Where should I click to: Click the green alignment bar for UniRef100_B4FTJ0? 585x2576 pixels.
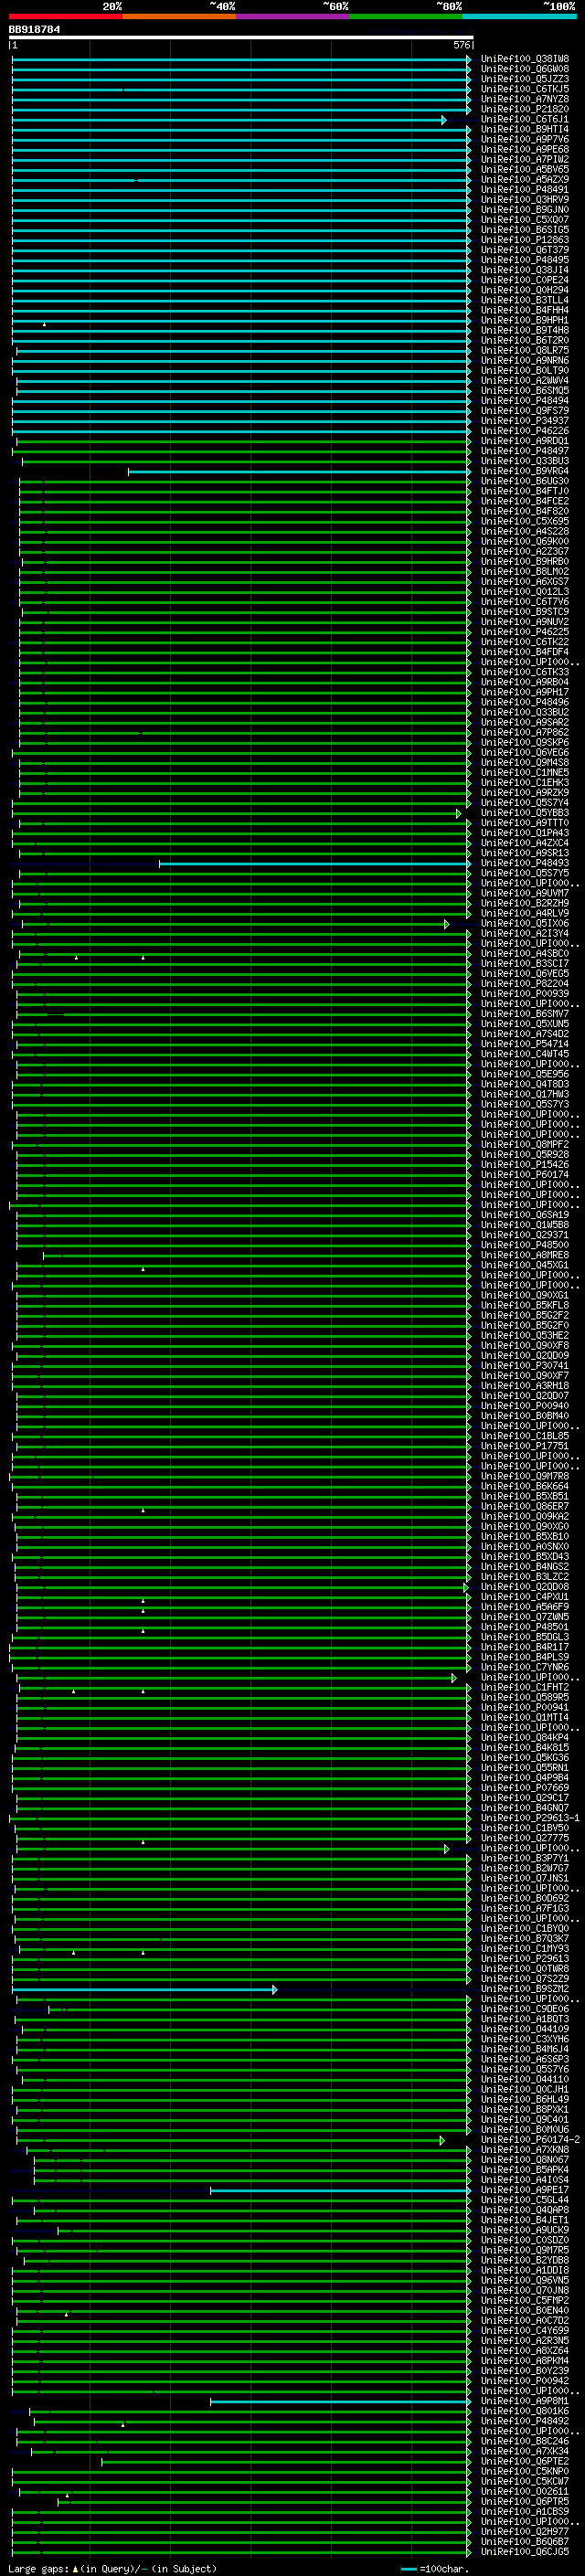[x=245, y=492]
